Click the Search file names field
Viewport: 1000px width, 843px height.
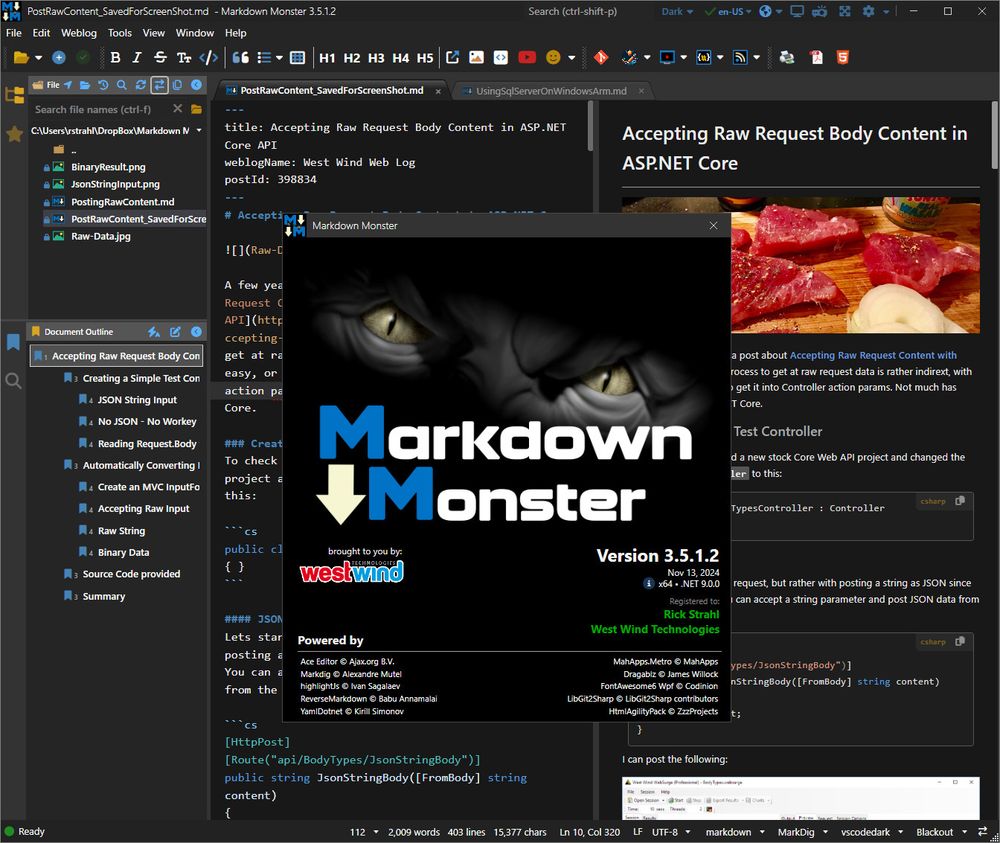pos(102,109)
